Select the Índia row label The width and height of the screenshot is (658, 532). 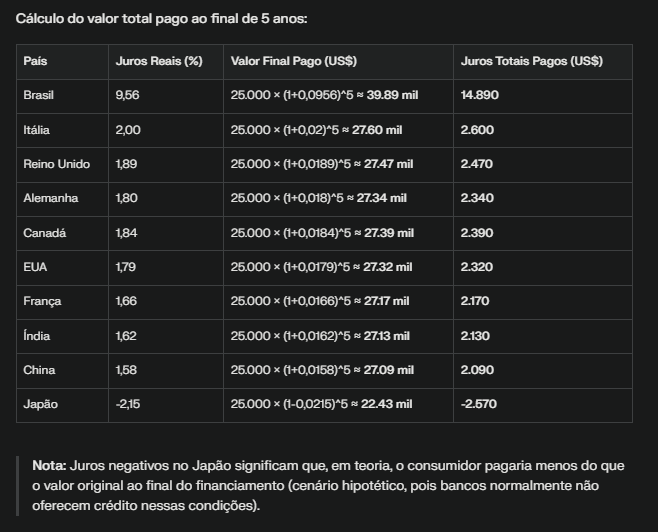point(37,336)
